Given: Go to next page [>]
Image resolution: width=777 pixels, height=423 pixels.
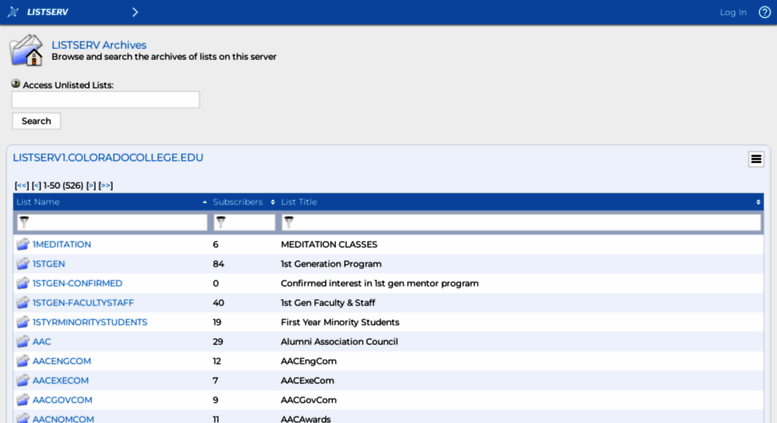Looking at the screenshot, I should (91, 185).
